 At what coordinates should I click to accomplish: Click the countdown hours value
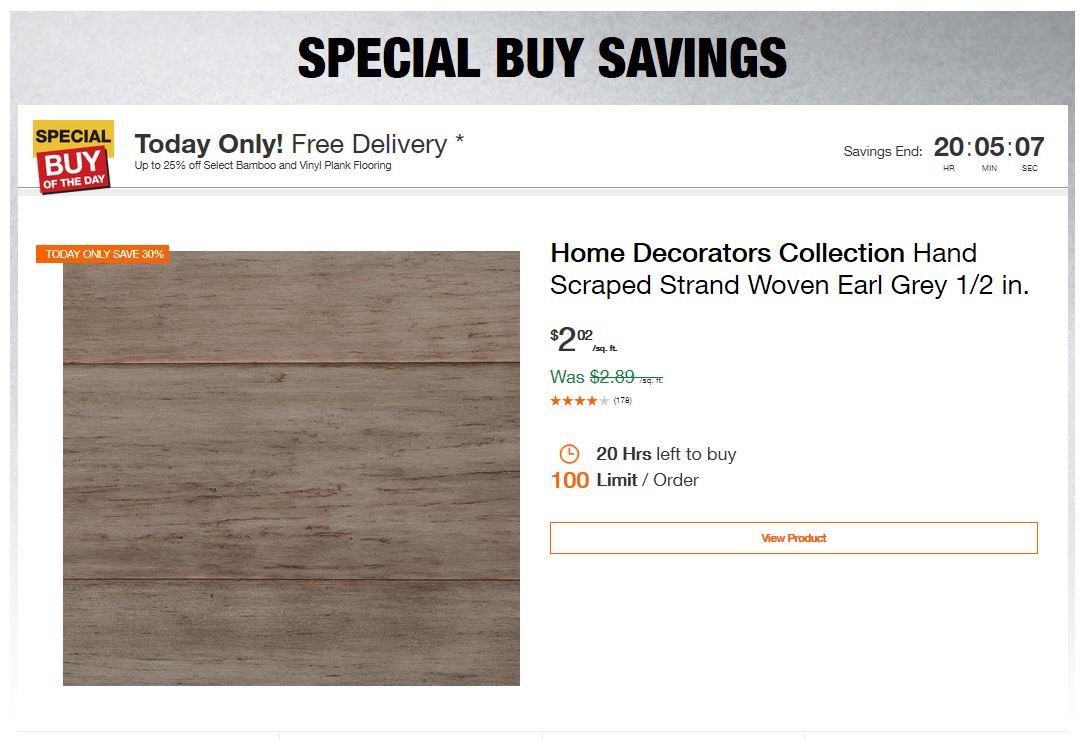pyautogui.click(x=948, y=148)
